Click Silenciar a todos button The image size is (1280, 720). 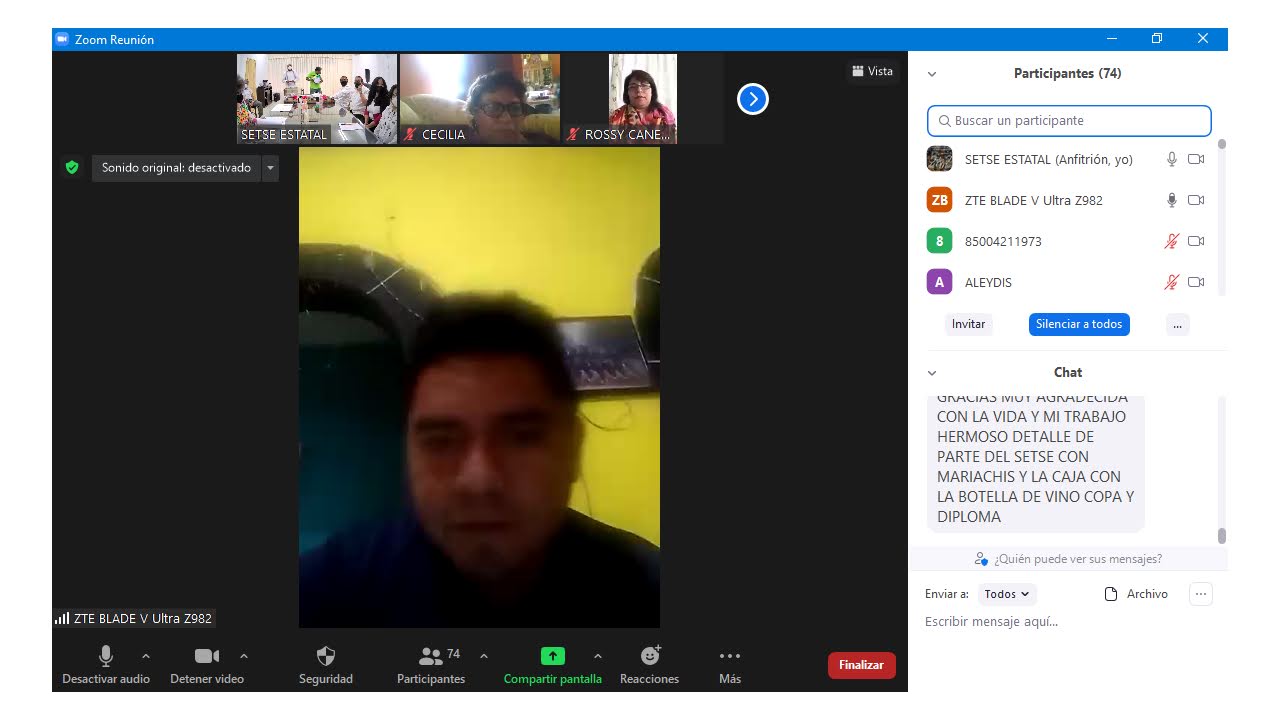tap(1079, 324)
